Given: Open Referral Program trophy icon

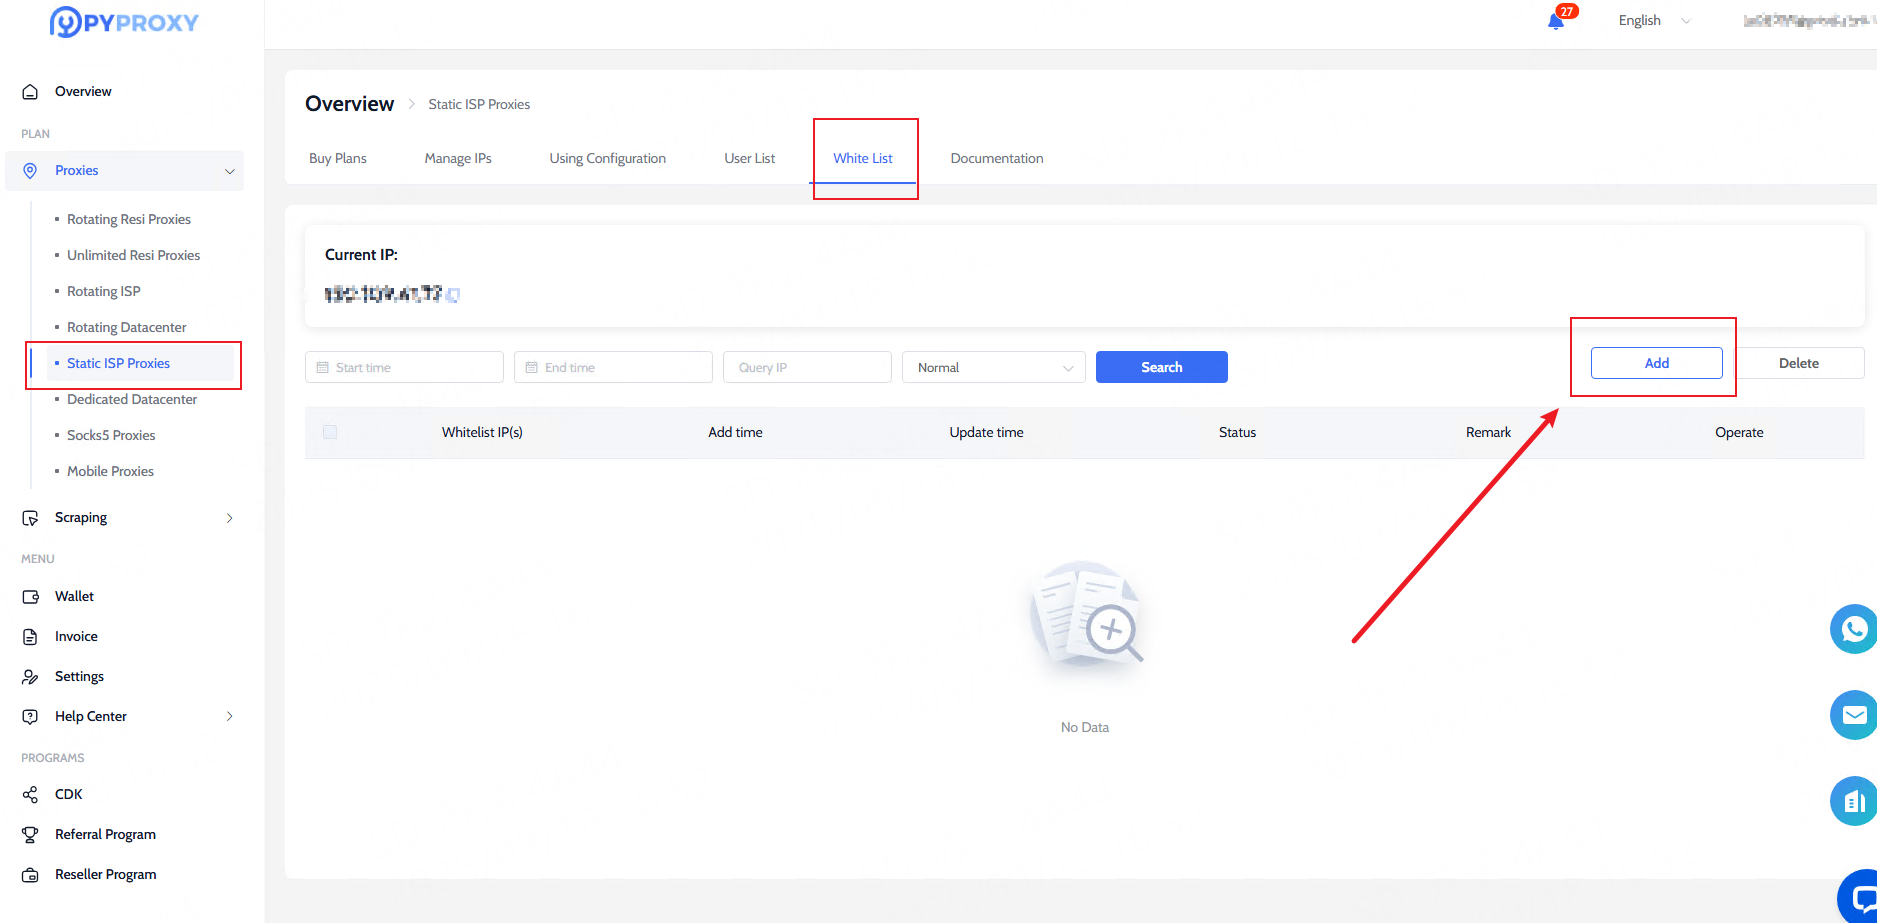Looking at the screenshot, I should (30, 835).
